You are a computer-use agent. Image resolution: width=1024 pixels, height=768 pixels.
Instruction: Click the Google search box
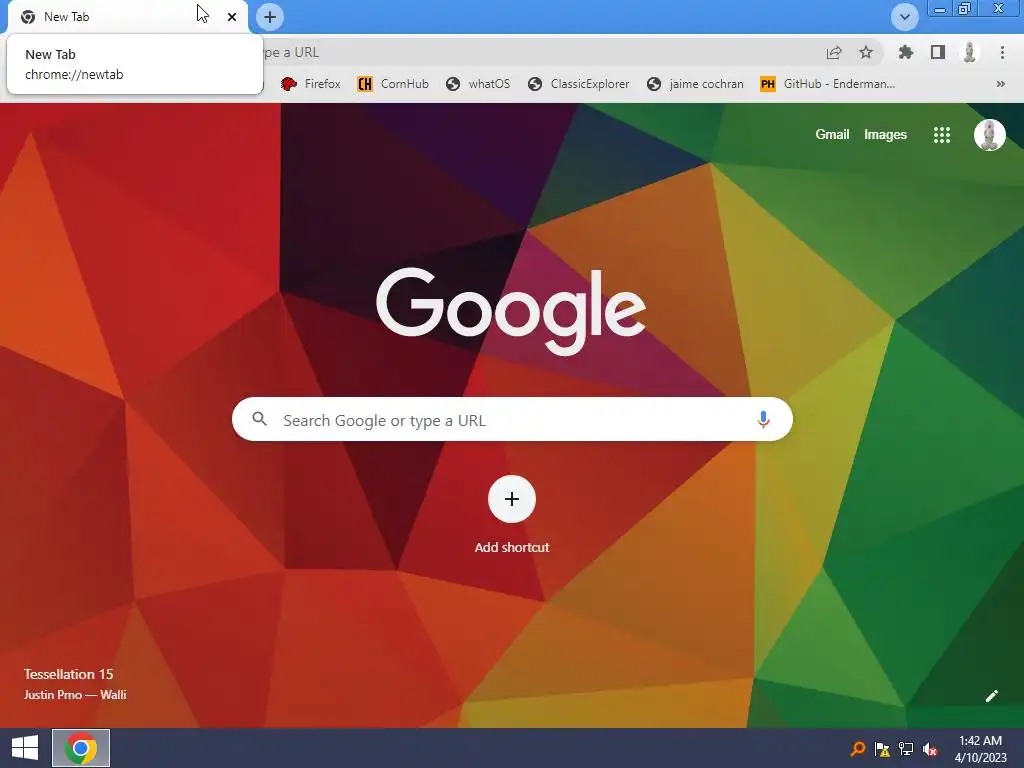512,419
